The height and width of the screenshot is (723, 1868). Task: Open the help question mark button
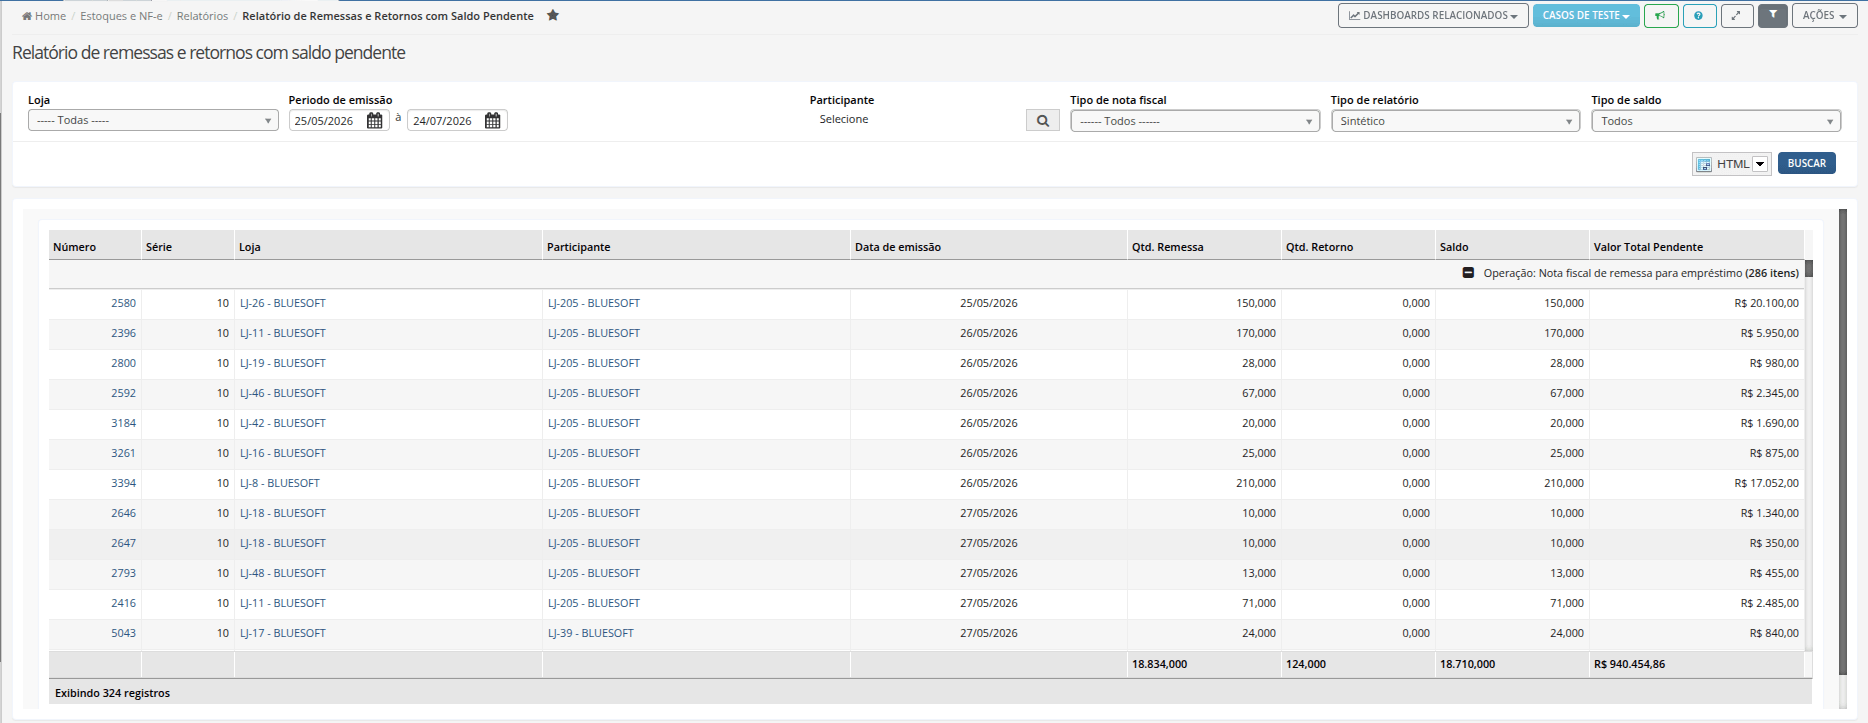(1699, 16)
